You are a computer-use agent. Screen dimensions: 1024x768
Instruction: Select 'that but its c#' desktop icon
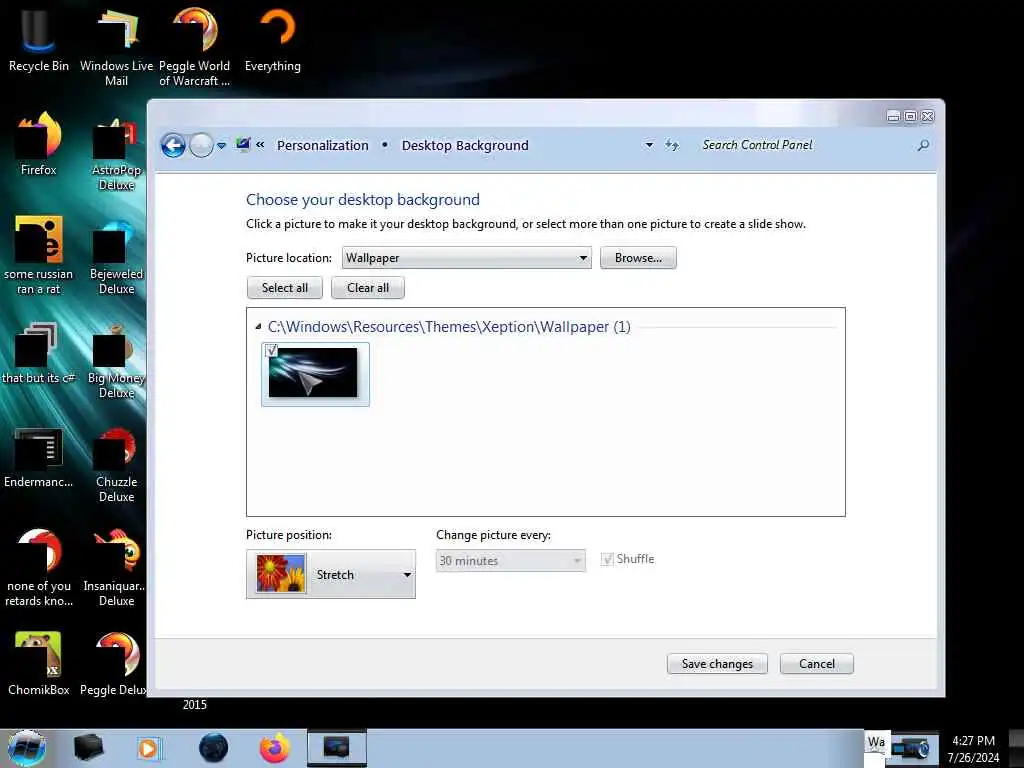click(38, 353)
